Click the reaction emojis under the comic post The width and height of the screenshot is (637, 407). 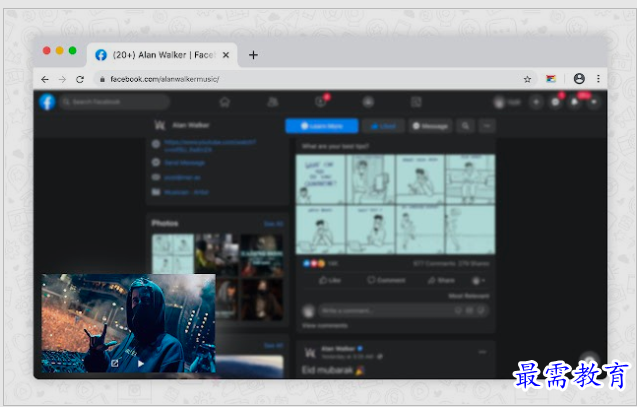coord(314,264)
